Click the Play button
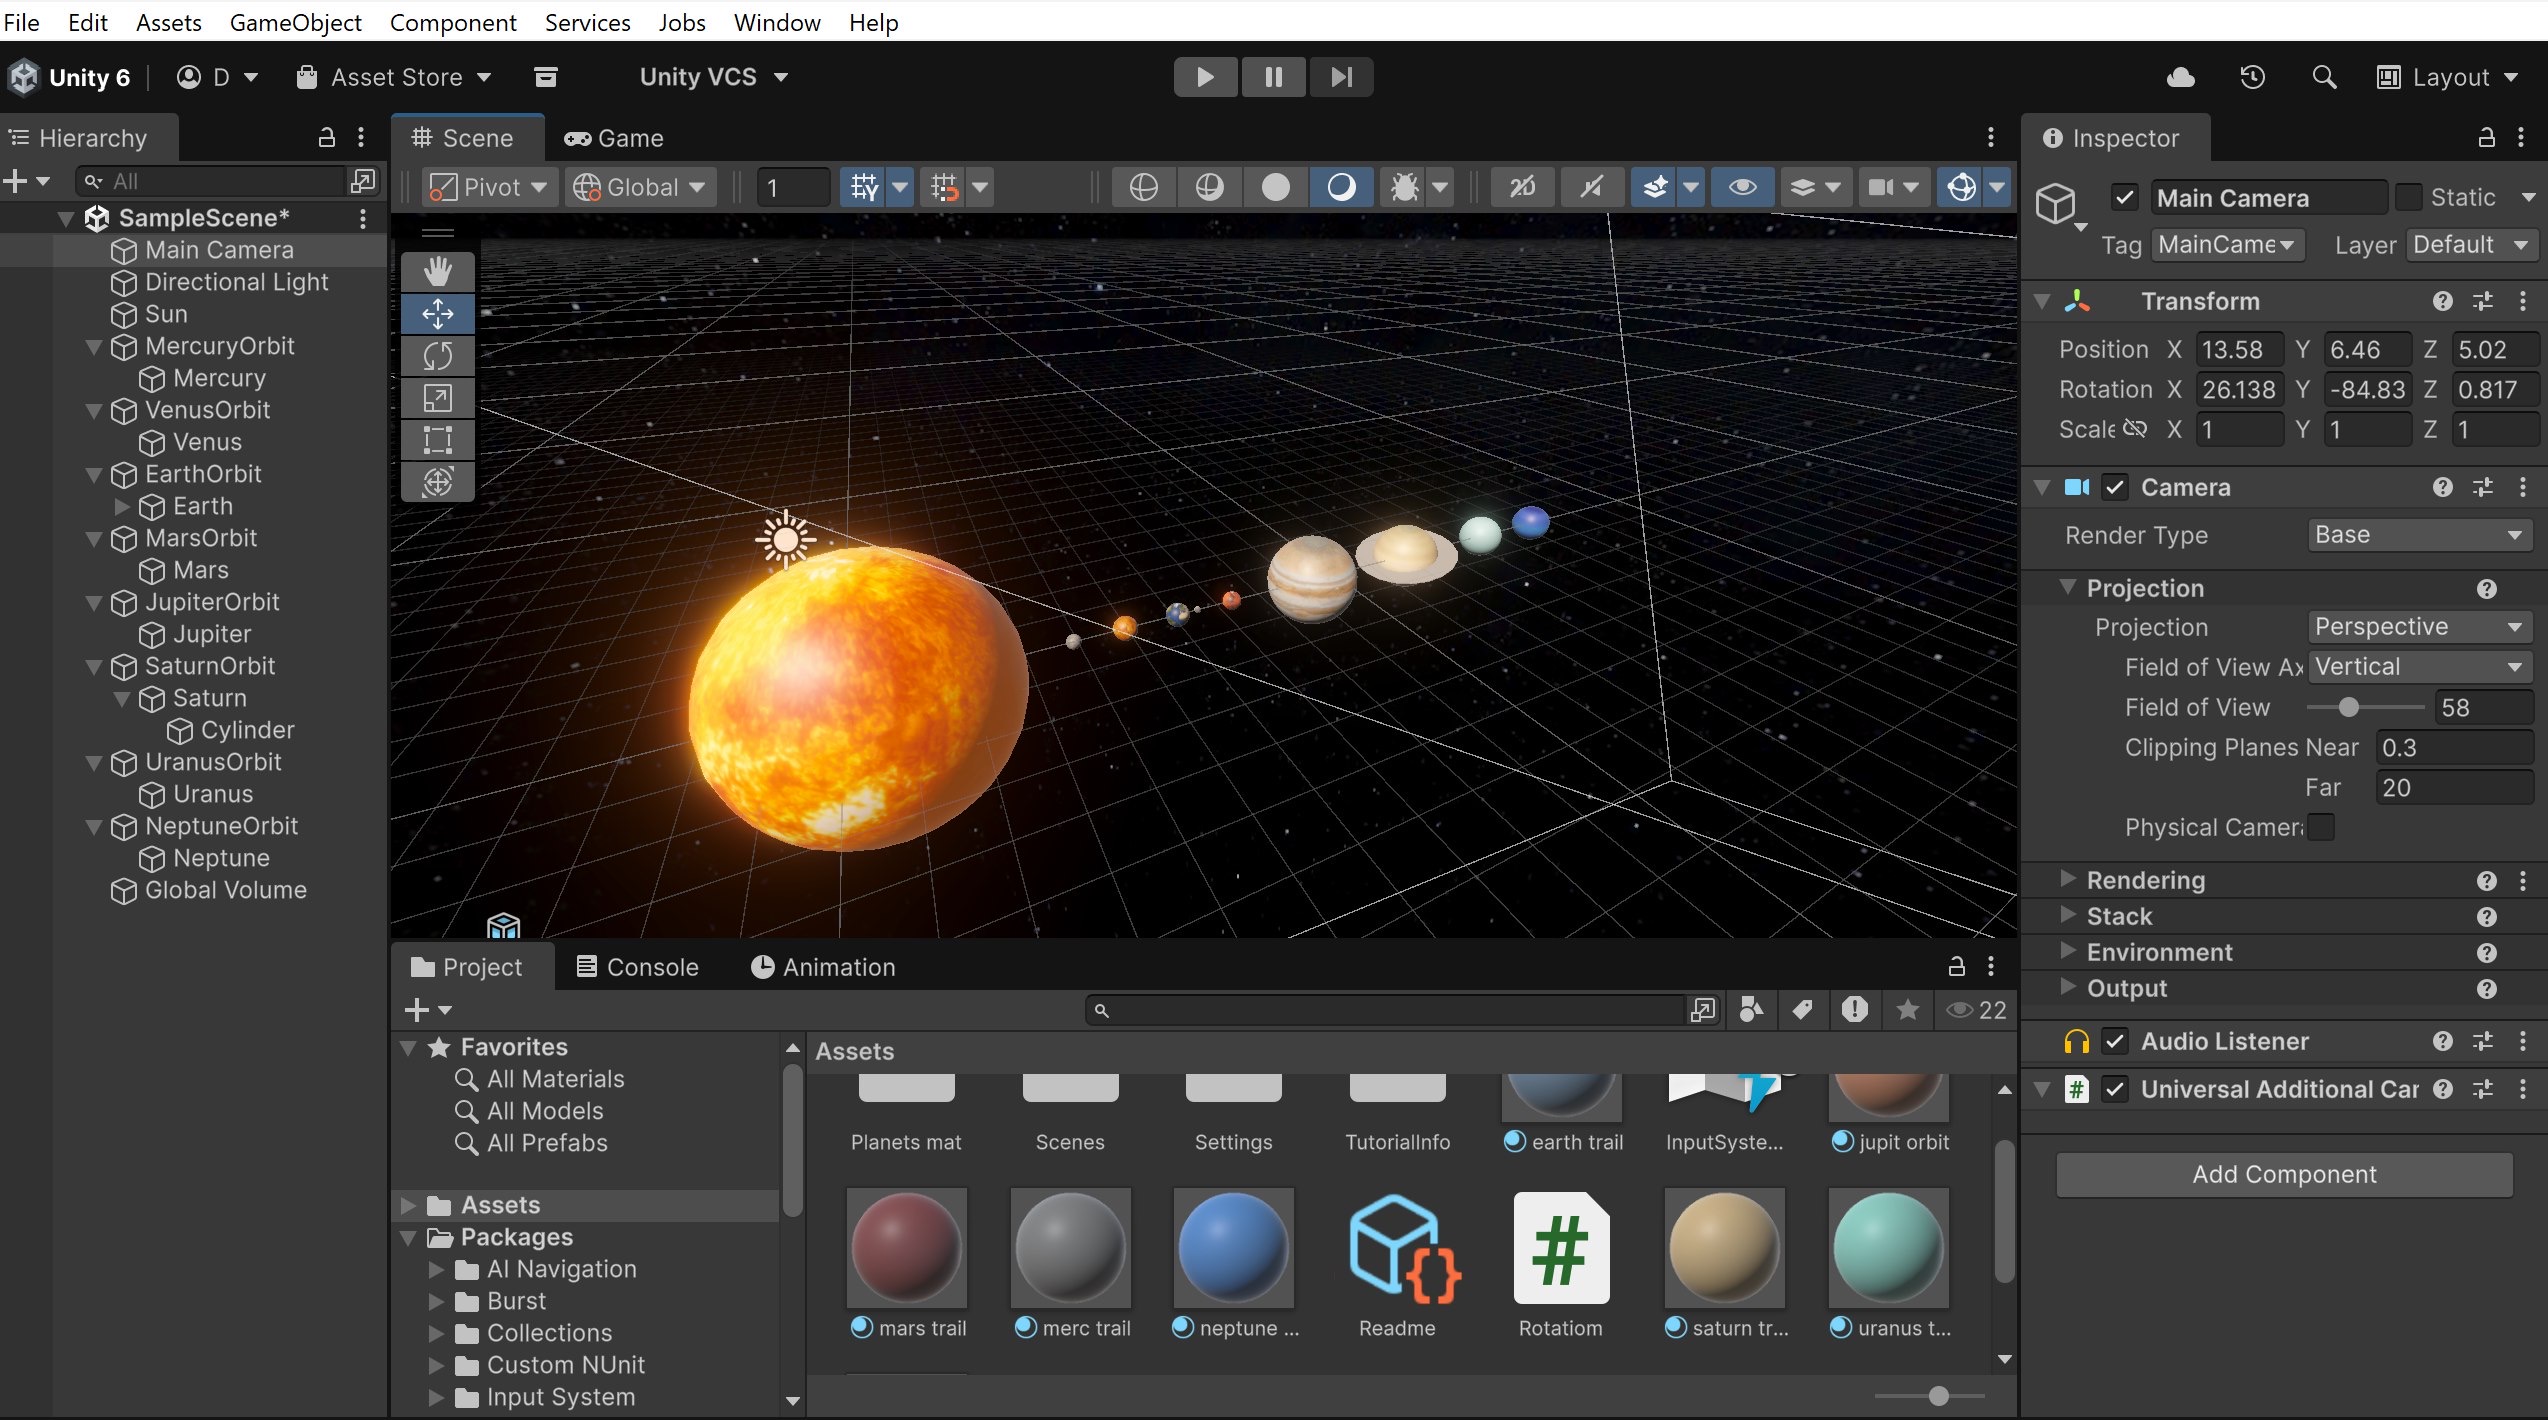Image resolution: width=2548 pixels, height=1420 pixels. 1205,77
